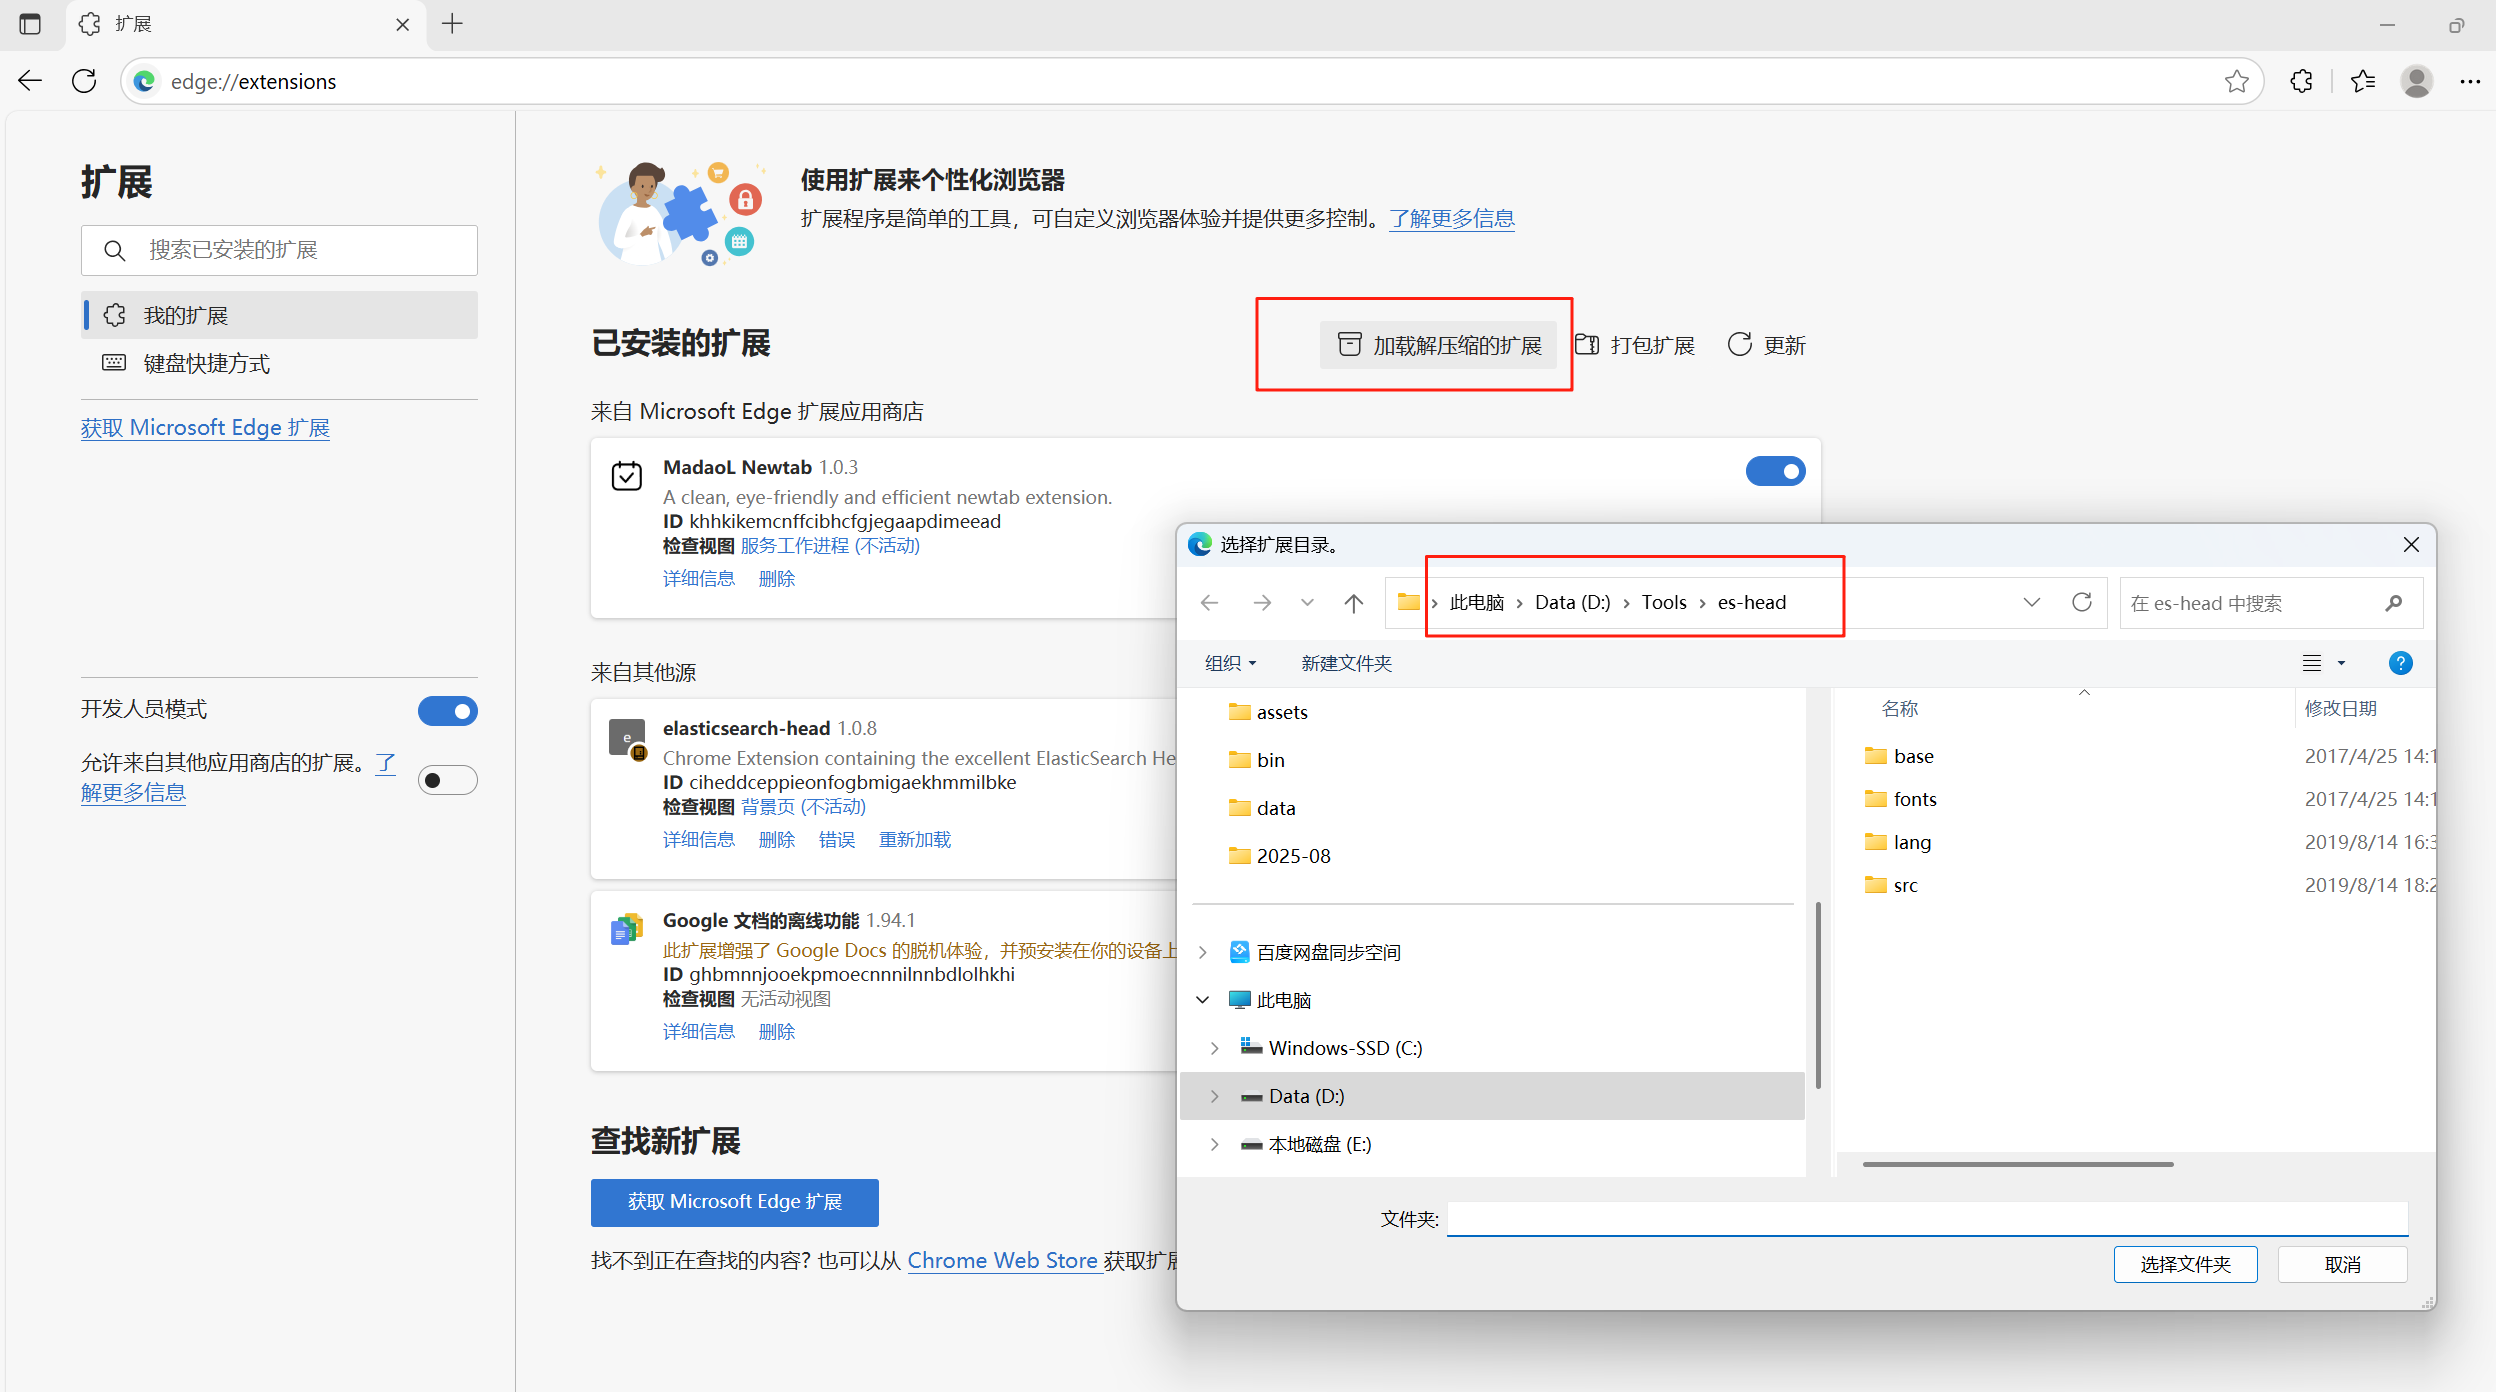The height and width of the screenshot is (1392, 2496).
Task: Click the blue help icon in dialog
Action: coord(2399,663)
